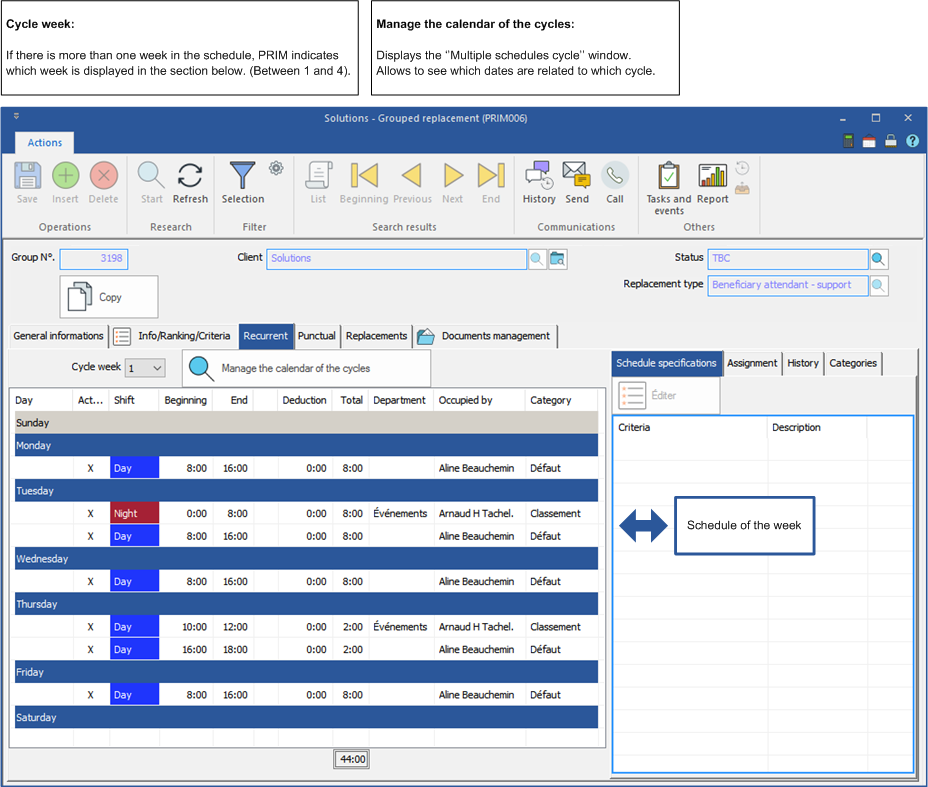Select the Saturday day header row

tap(307, 717)
